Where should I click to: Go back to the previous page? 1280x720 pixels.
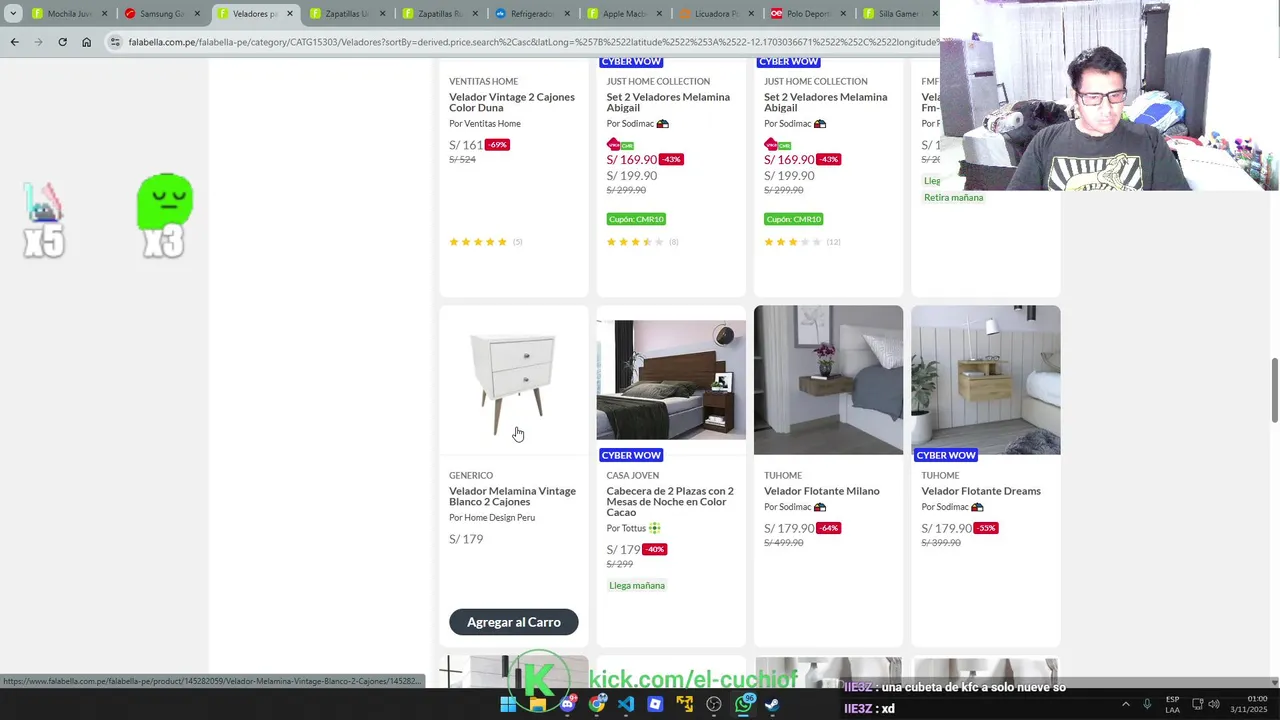tap(14, 42)
